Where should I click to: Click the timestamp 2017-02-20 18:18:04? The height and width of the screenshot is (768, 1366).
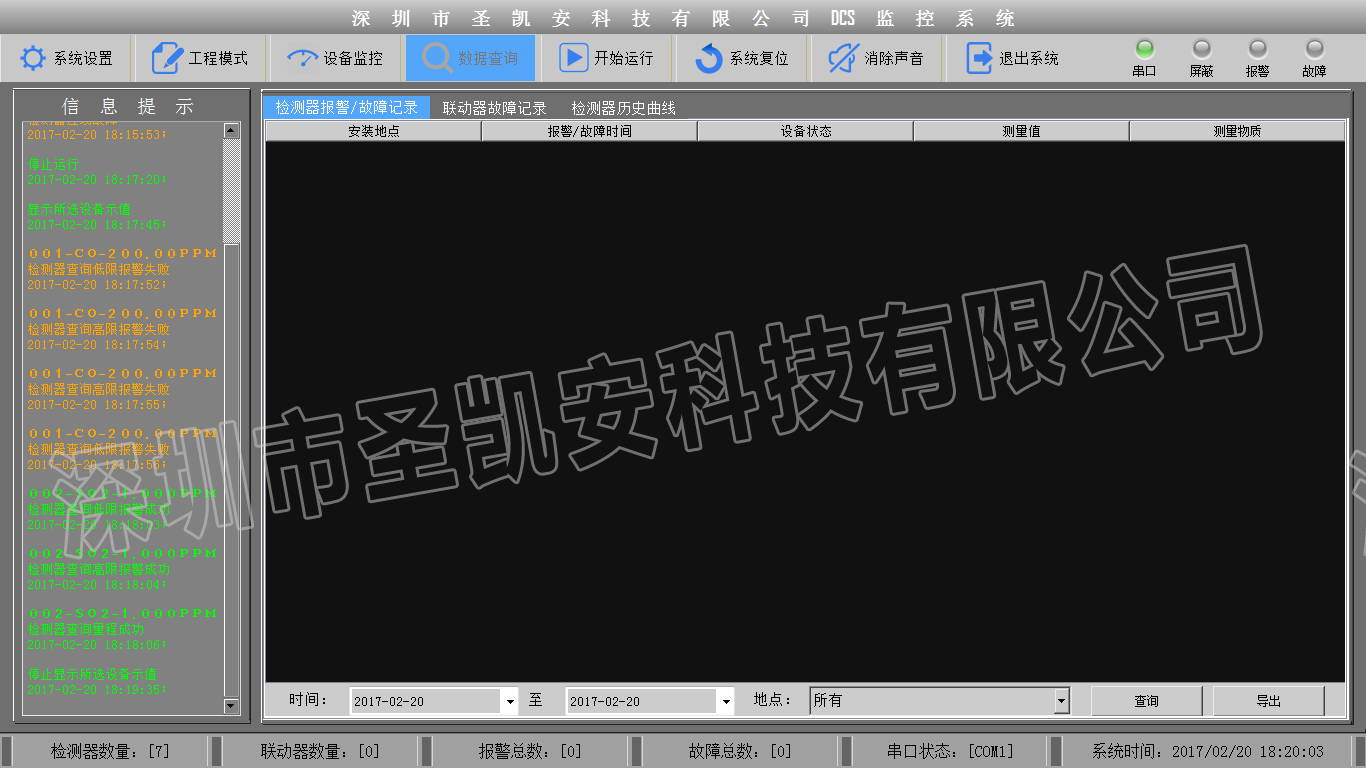point(96,585)
